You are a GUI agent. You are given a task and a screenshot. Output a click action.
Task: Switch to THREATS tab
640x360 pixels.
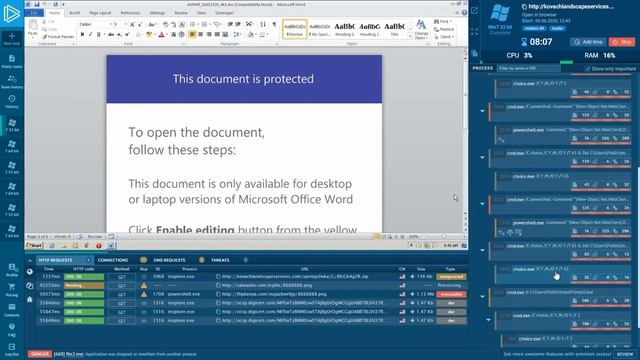coord(220,260)
